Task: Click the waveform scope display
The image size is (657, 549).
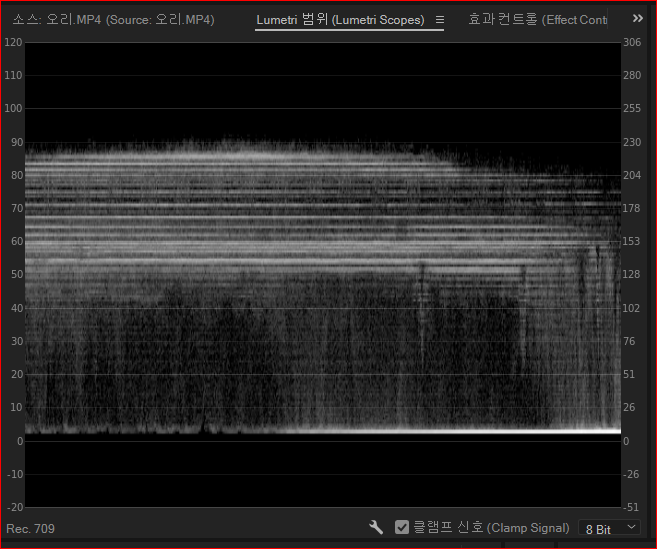Action: 323,274
